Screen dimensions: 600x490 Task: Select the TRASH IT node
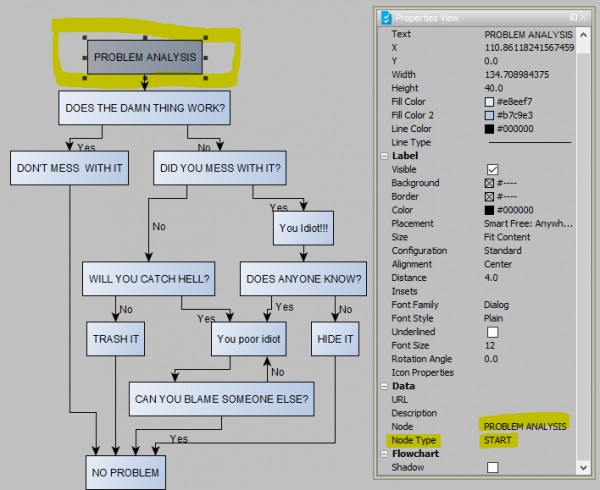(116, 339)
